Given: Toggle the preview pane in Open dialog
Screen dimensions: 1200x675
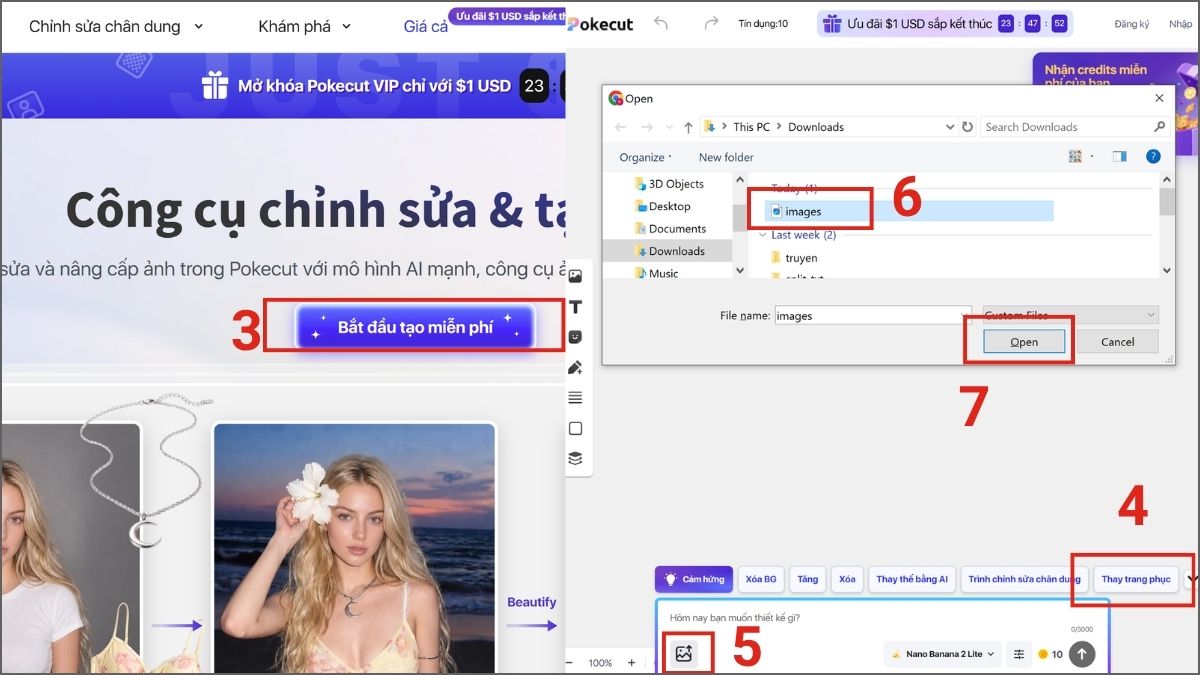Looking at the screenshot, I should pos(1119,157).
